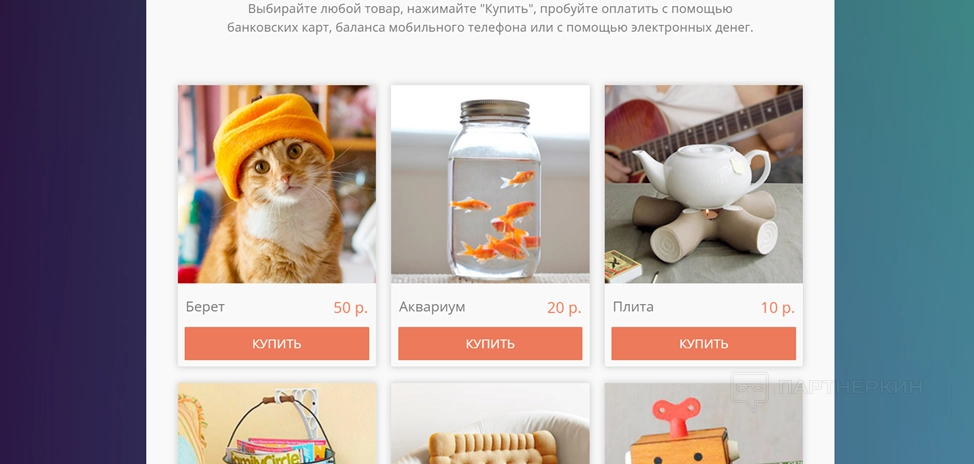
Task: Click the 20 р. price label
Action: pyautogui.click(x=564, y=307)
